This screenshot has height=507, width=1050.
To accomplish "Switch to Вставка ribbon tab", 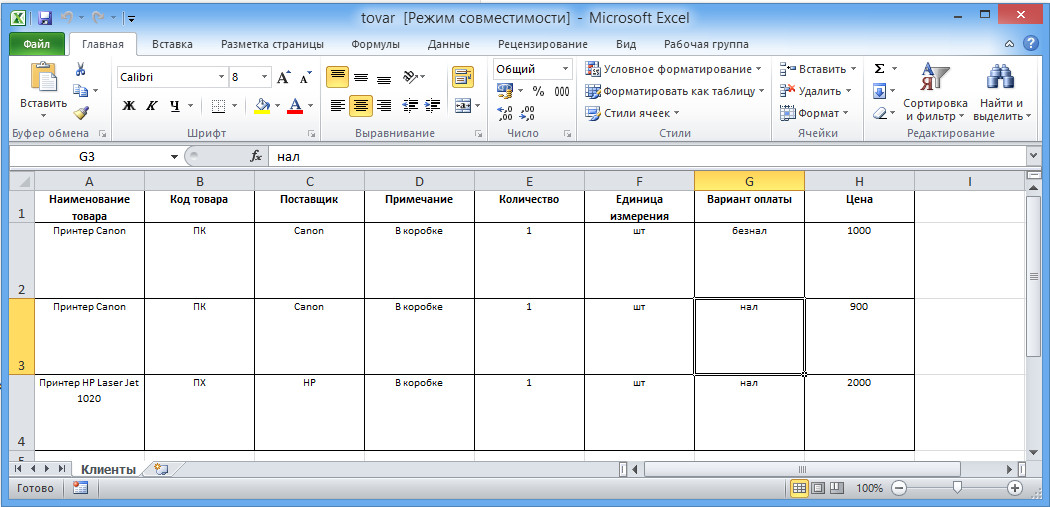I will 172,44.
